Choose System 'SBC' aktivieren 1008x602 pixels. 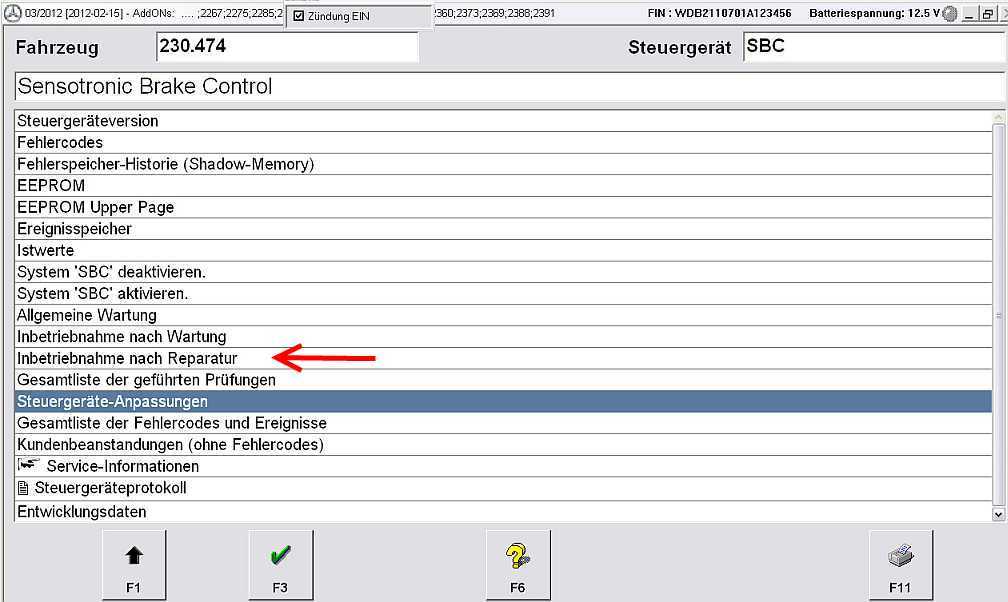(x=103, y=294)
